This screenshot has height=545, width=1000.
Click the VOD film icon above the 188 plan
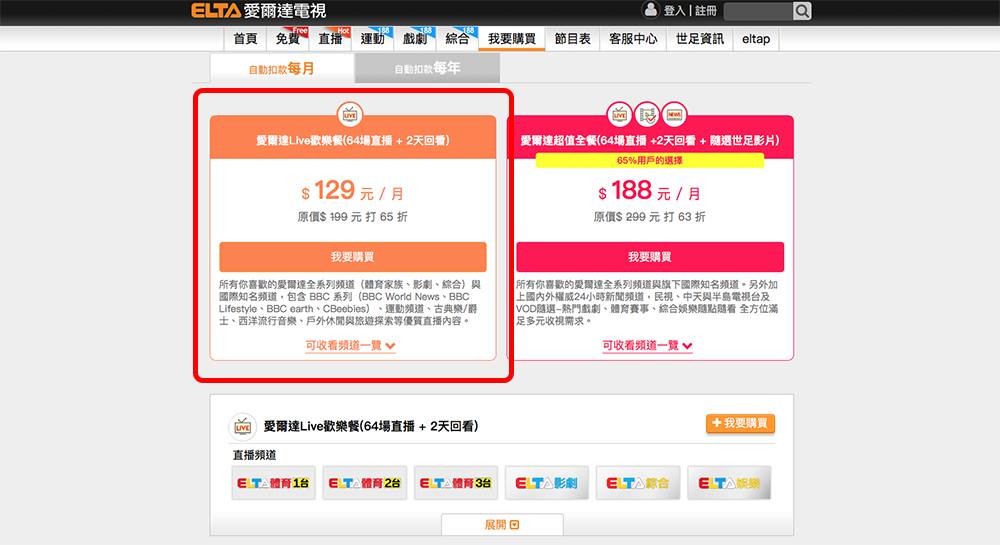point(647,115)
